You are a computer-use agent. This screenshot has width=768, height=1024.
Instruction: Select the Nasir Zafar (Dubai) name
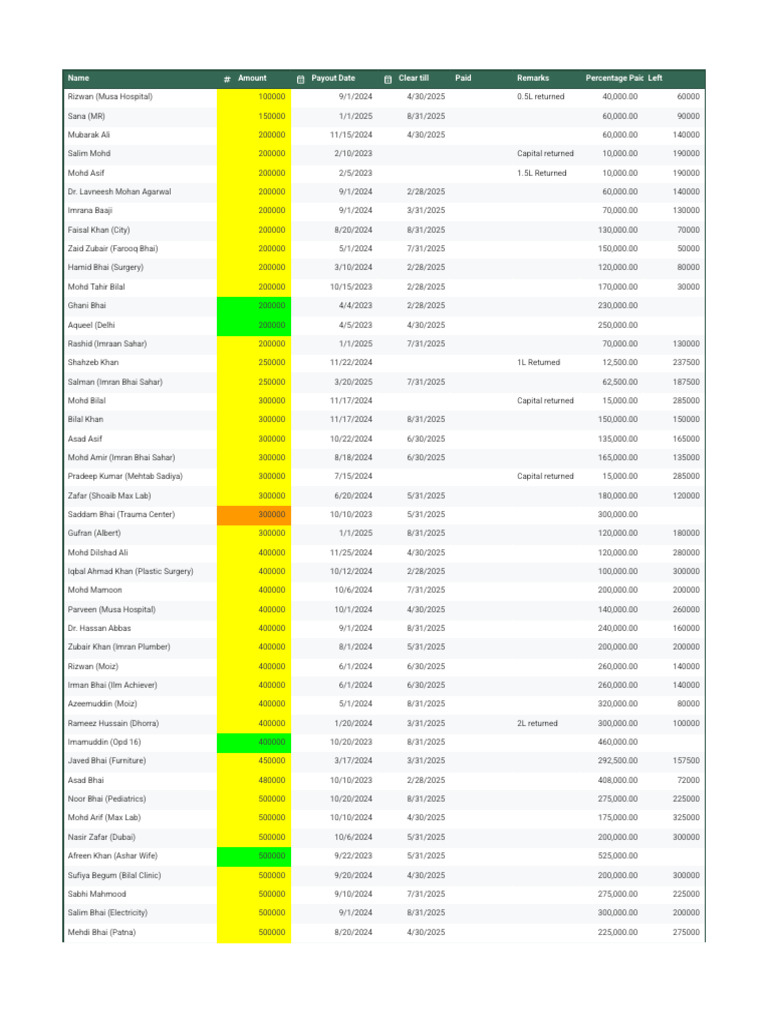[102, 837]
